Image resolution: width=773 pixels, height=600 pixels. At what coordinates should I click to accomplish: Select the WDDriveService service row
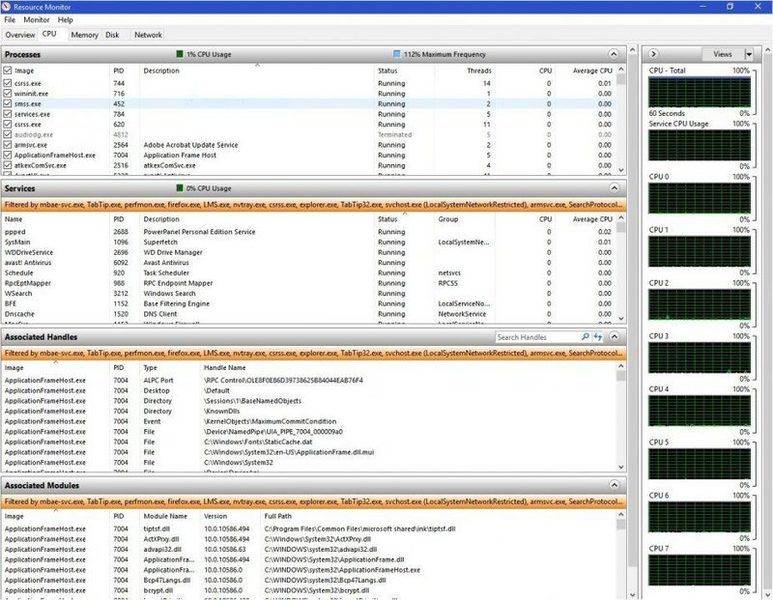309,252
